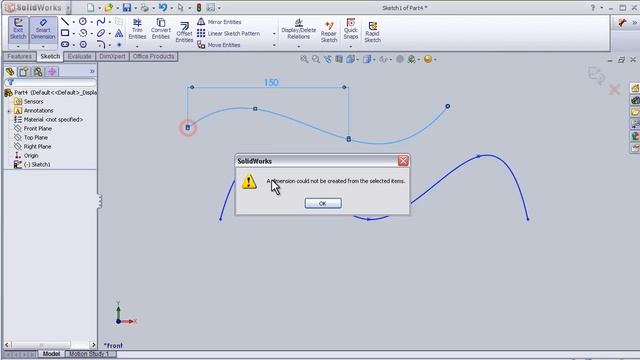This screenshot has height=360, width=640.
Task: Expand the Move Entities dropdown arrow
Action: click(274, 45)
